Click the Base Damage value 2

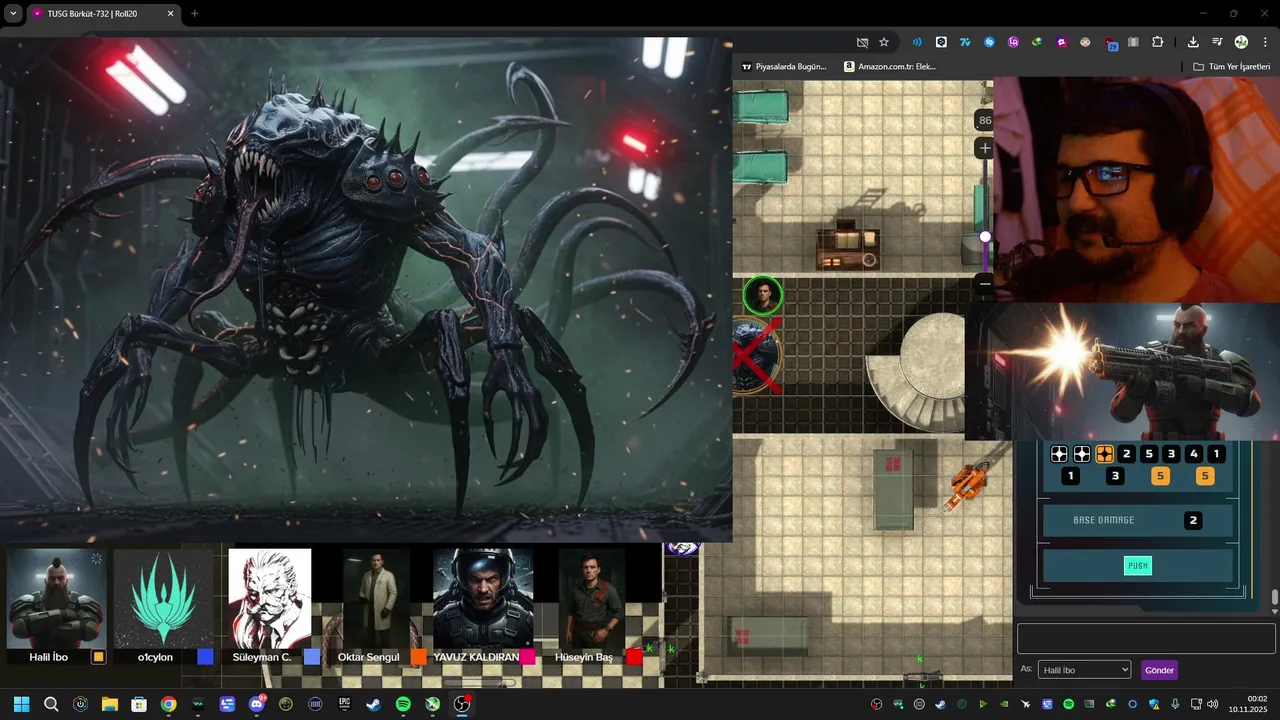1192,520
